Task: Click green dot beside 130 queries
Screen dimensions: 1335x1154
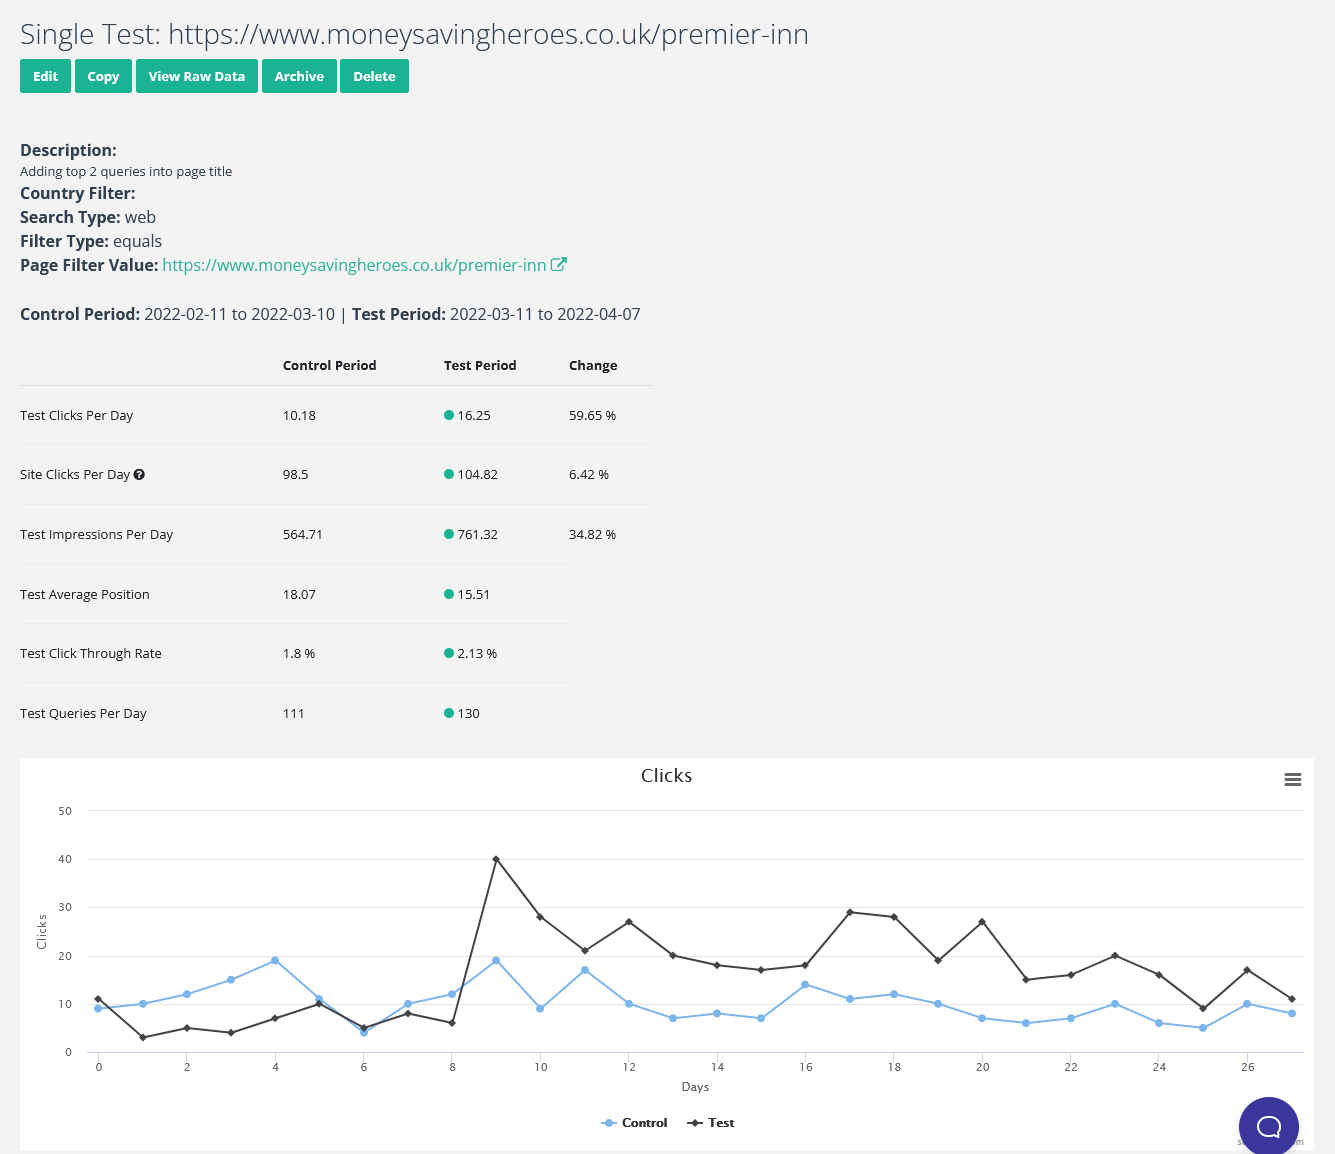Action: (x=449, y=713)
